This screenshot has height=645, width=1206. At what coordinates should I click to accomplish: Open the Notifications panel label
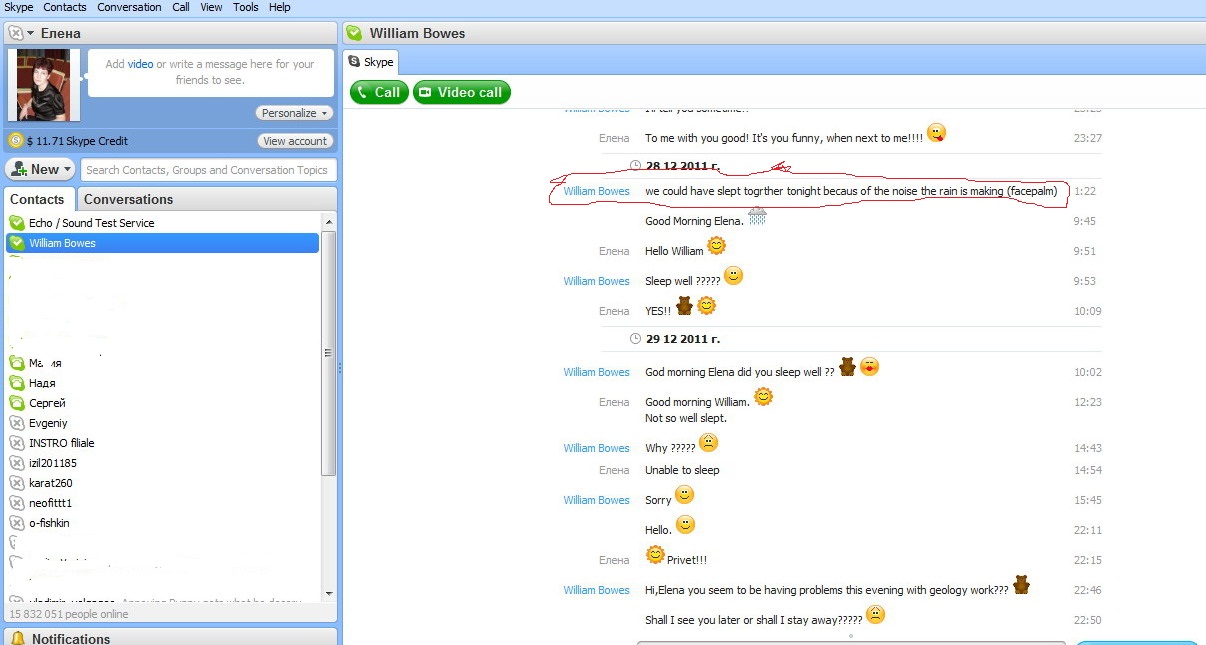[71, 639]
